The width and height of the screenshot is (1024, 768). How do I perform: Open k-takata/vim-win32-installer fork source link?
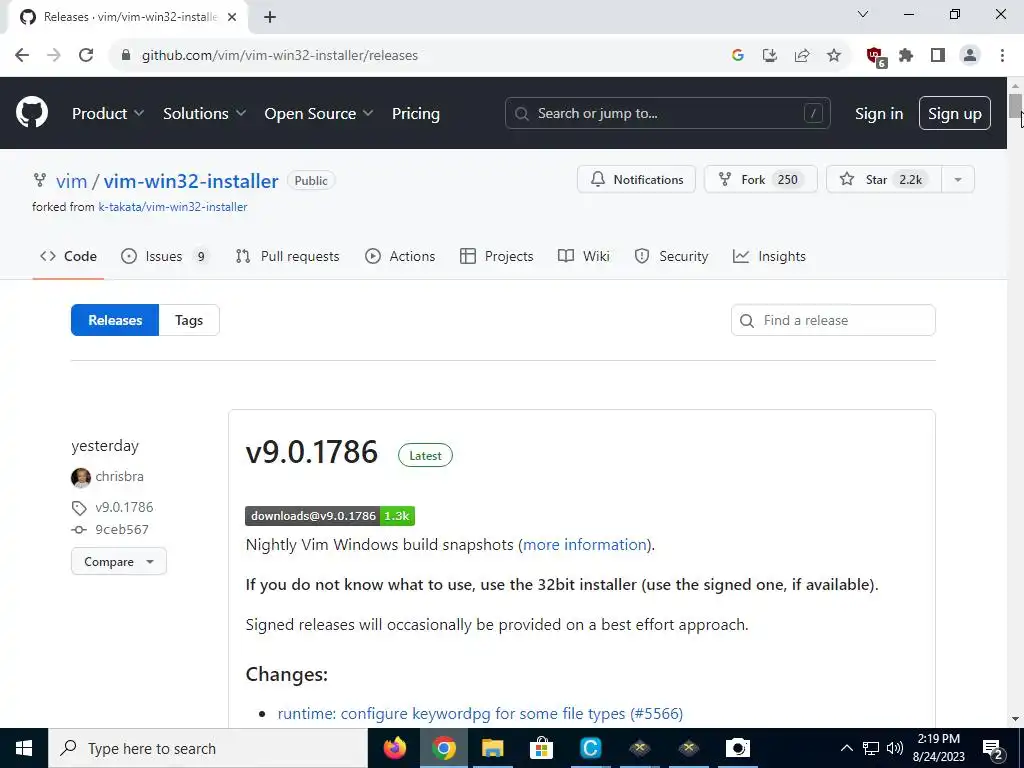tap(172, 207)
